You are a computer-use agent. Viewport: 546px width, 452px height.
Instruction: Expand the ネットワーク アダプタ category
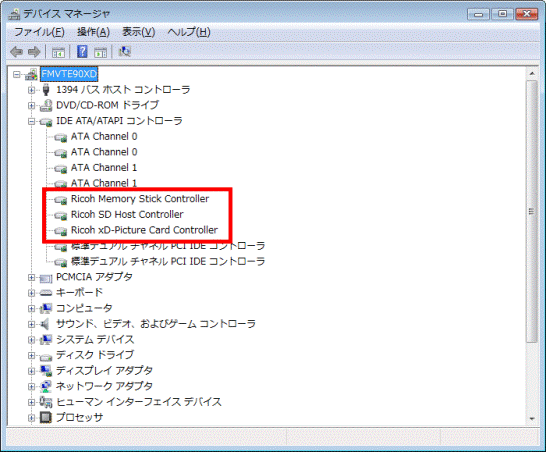pyautogui.click(x=31, y=387)
